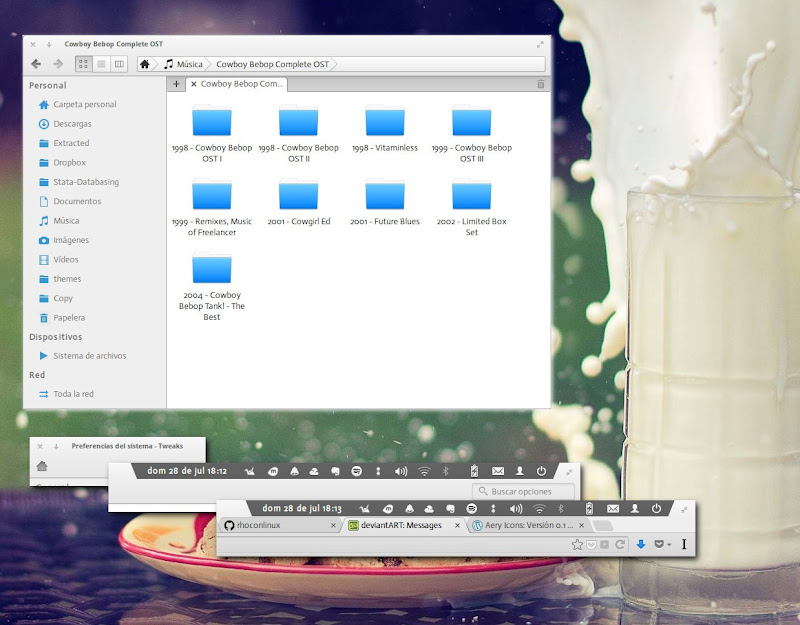Click the trash icon beside the tab bar
800x625 pixels.
coord(541,84)
